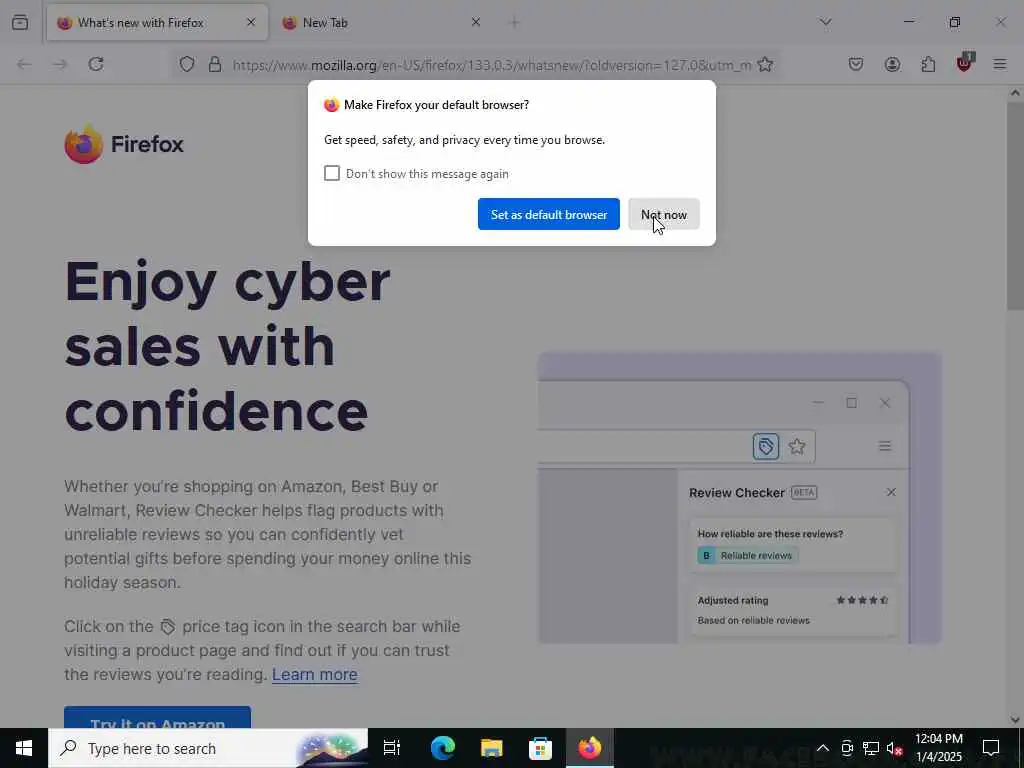
Task: Click the Review Checker title in illustration
Action: [x=737, y=493]
